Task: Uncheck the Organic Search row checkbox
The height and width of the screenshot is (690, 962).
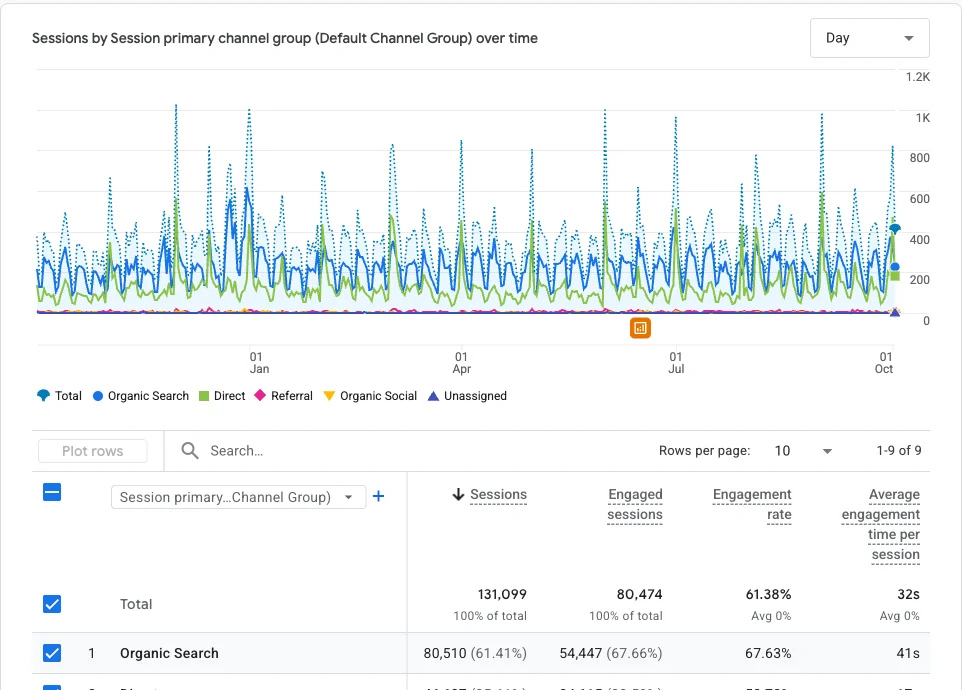Action: [x=52, y=653]
